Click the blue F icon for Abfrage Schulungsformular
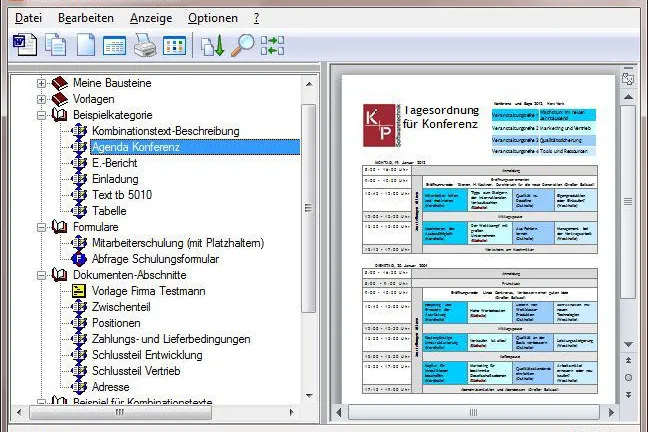 click(x=79, y=259)
